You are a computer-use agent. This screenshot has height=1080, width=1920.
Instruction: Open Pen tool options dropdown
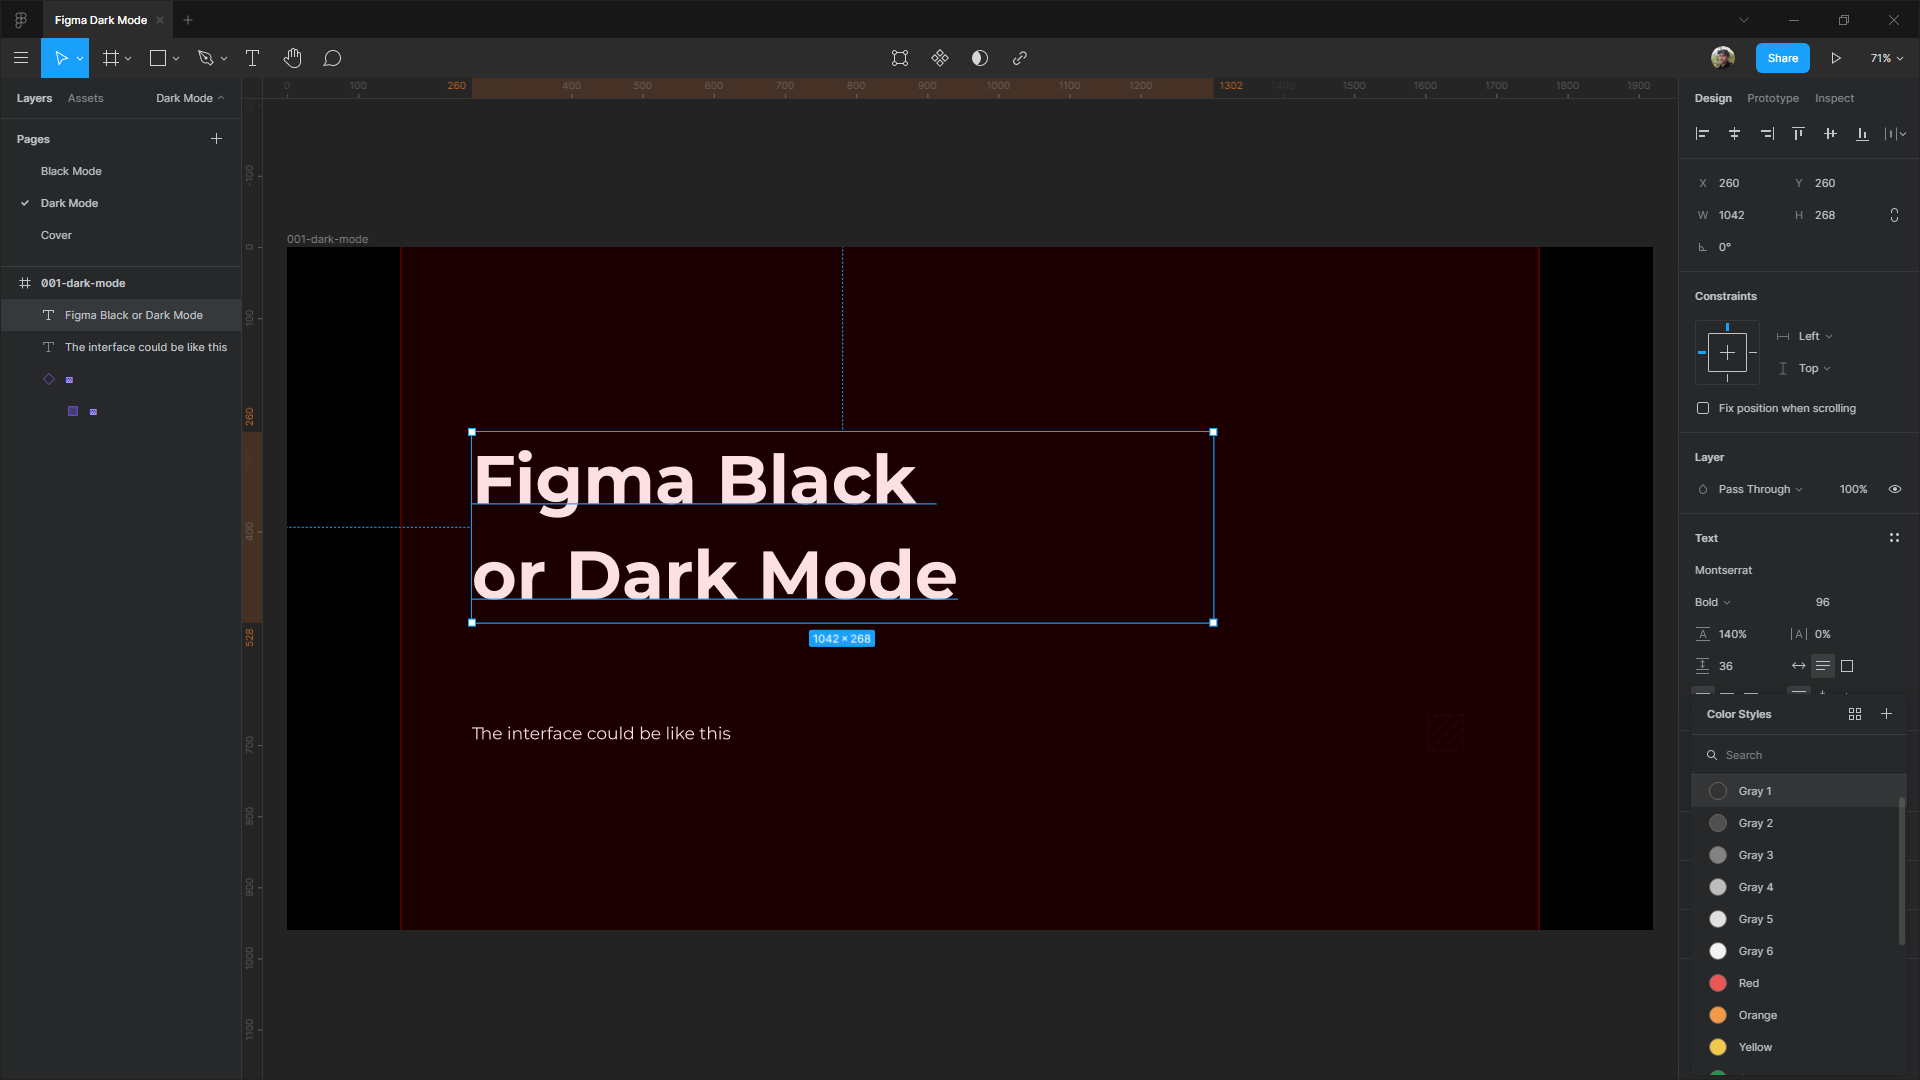click(224, 59)
